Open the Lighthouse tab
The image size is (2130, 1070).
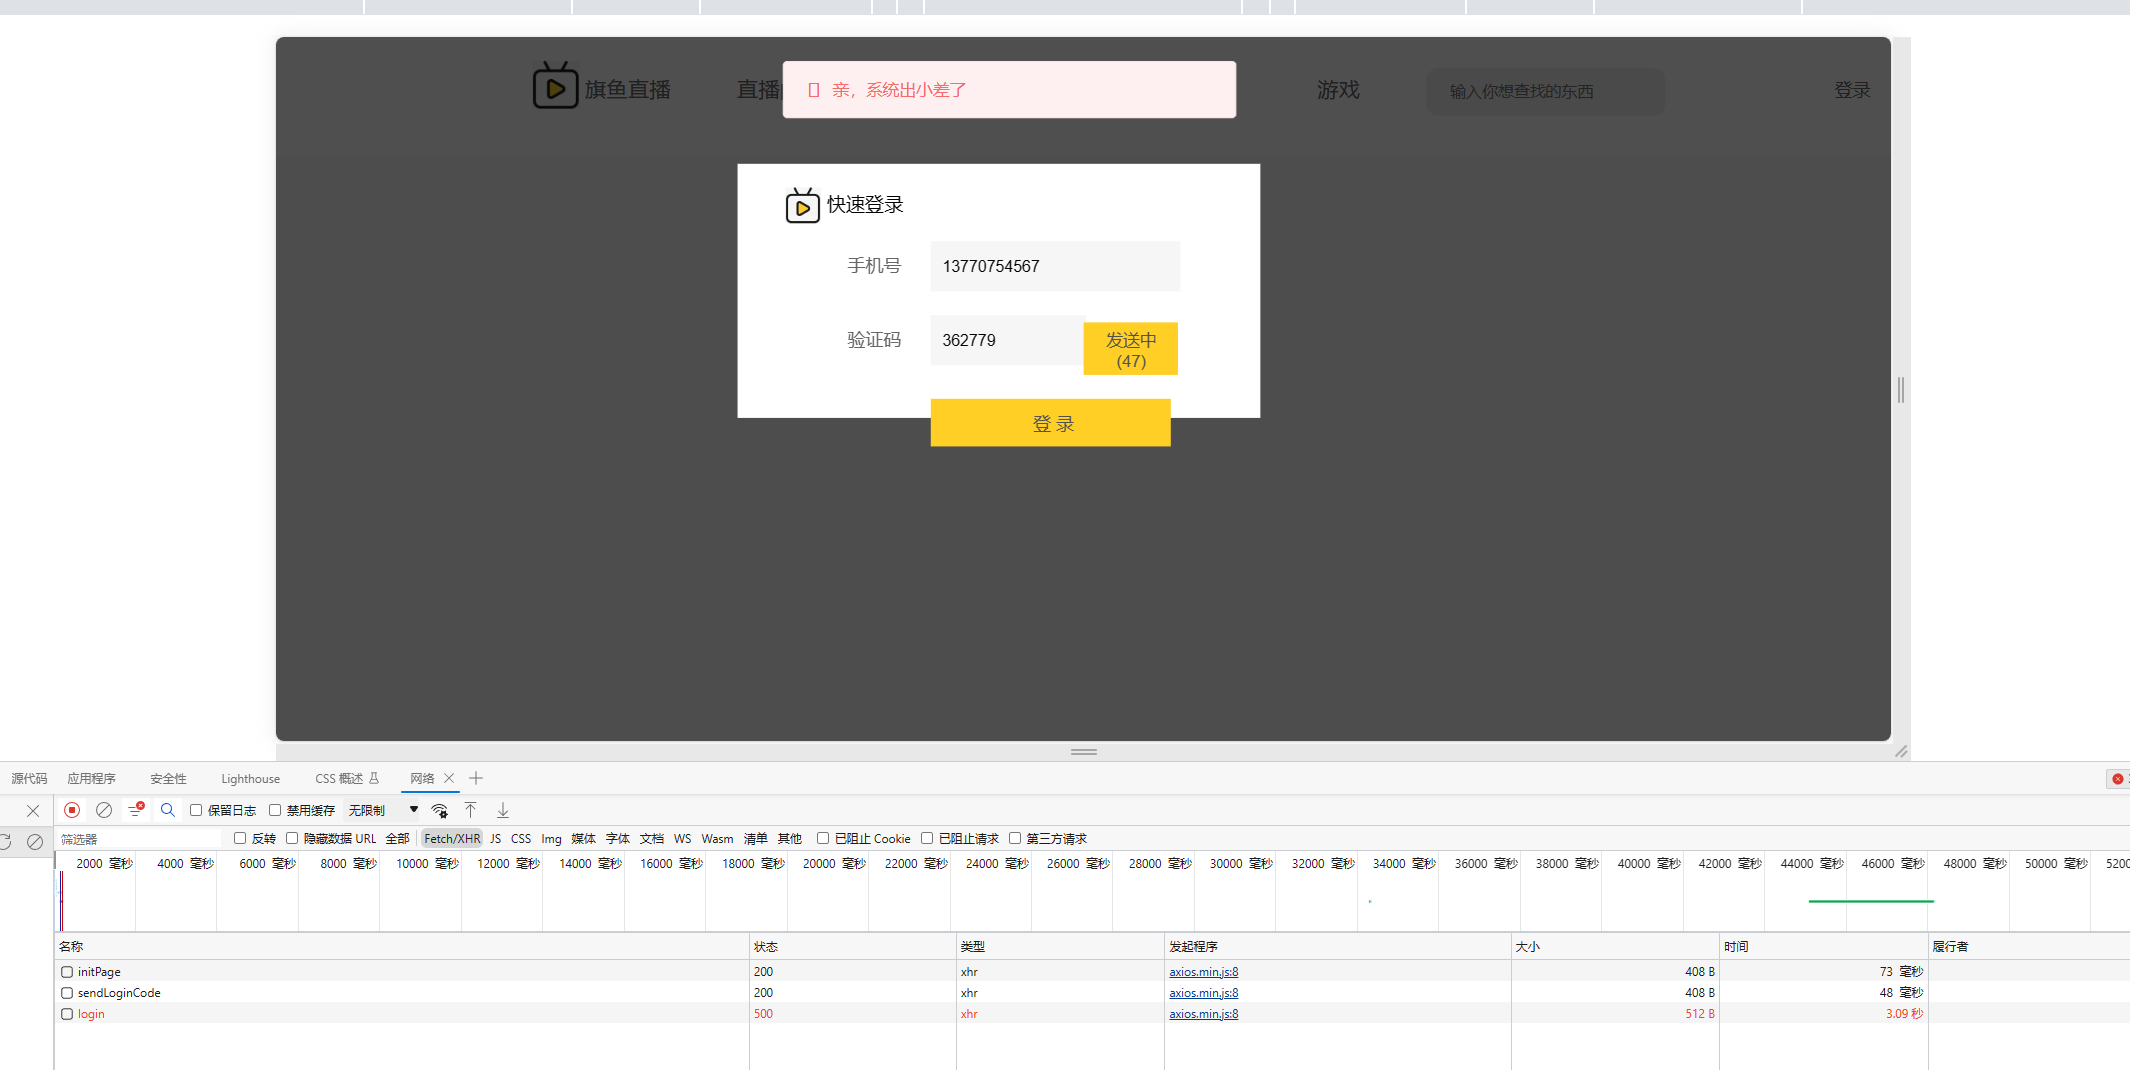point(251,779)
